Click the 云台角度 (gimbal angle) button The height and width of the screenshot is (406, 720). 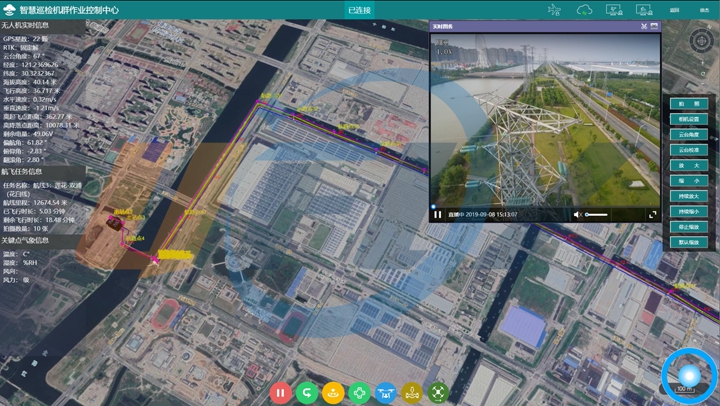(x=689, y=135)
